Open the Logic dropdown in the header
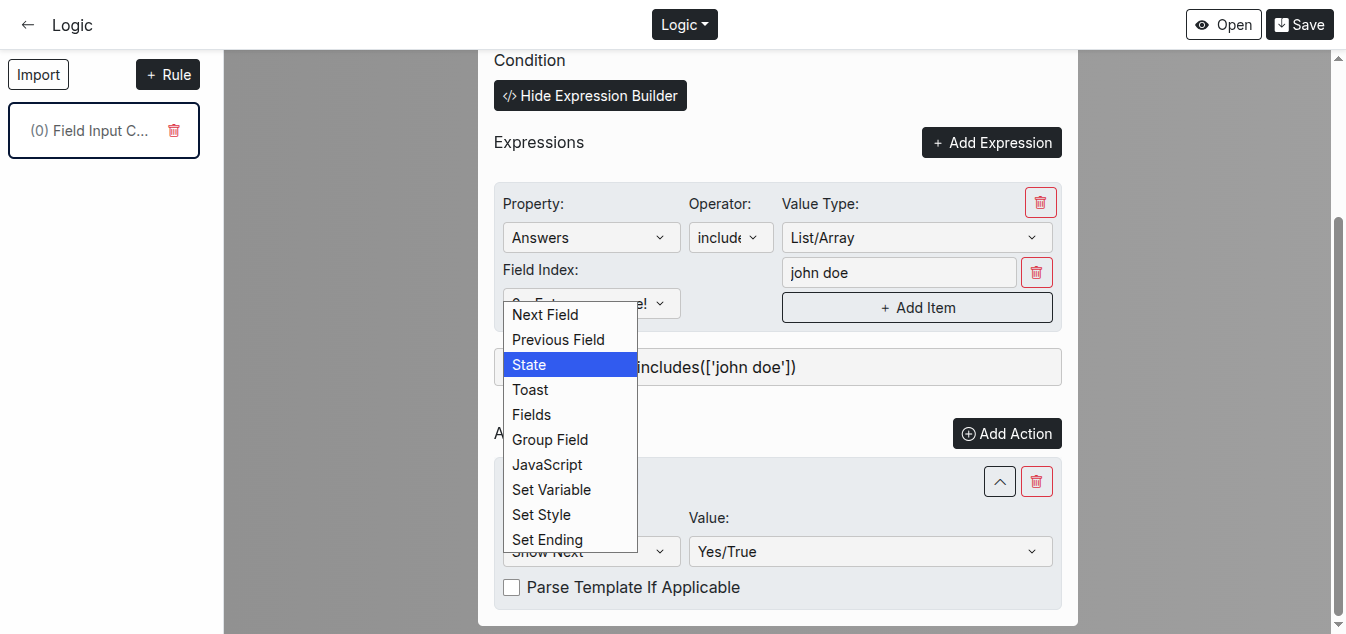Viewport: 1346px width, 634px height. pos(684,25)
